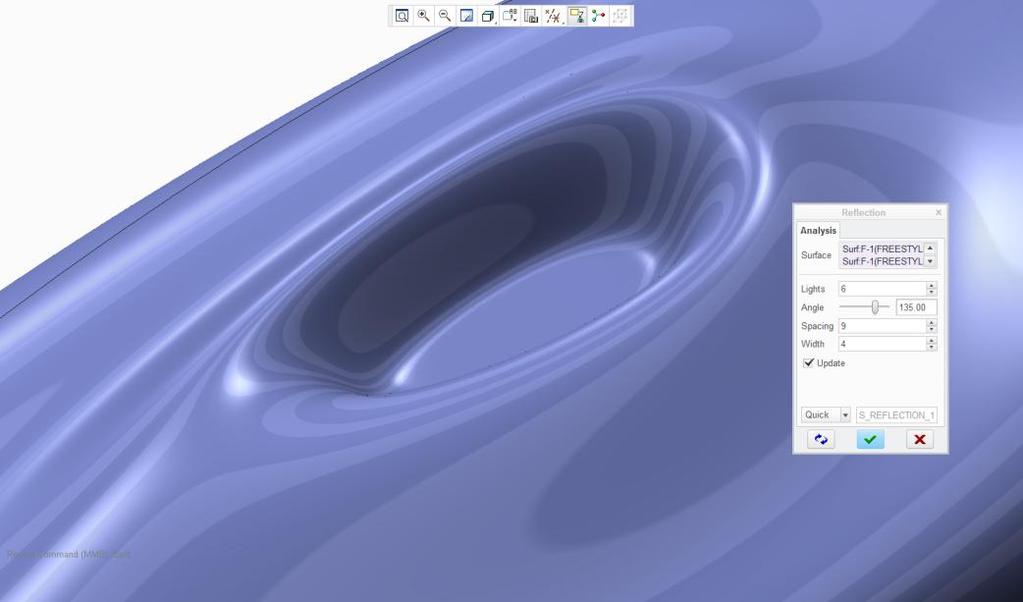Click the Refit view icon
Viewport: 1023px width, 602px height.
[x=402, y=16]
